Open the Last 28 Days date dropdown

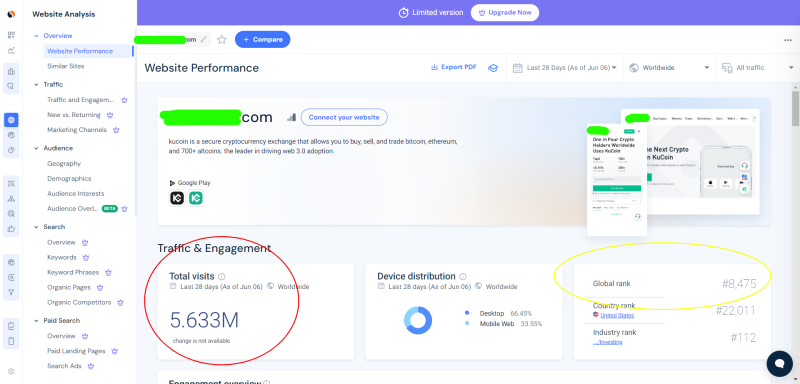tap(565, 68)
